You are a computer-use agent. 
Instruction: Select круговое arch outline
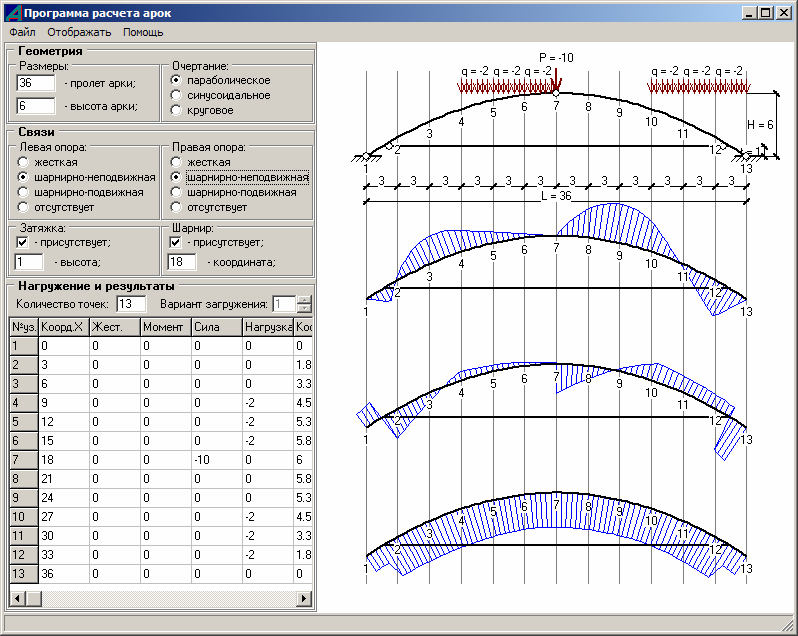tap(176, 110)
